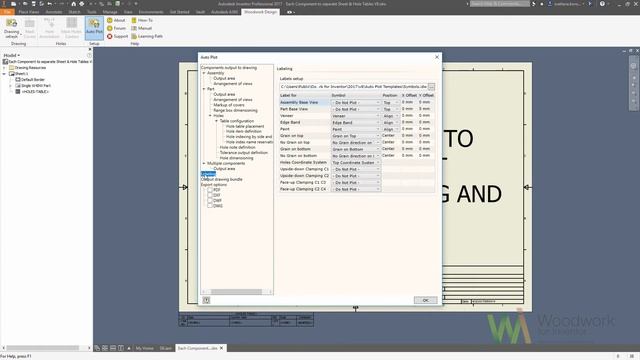Click the help icon in Auto Plot dialog footer
The width and height of the screenshot is (640, 360).
click(206, 300)
